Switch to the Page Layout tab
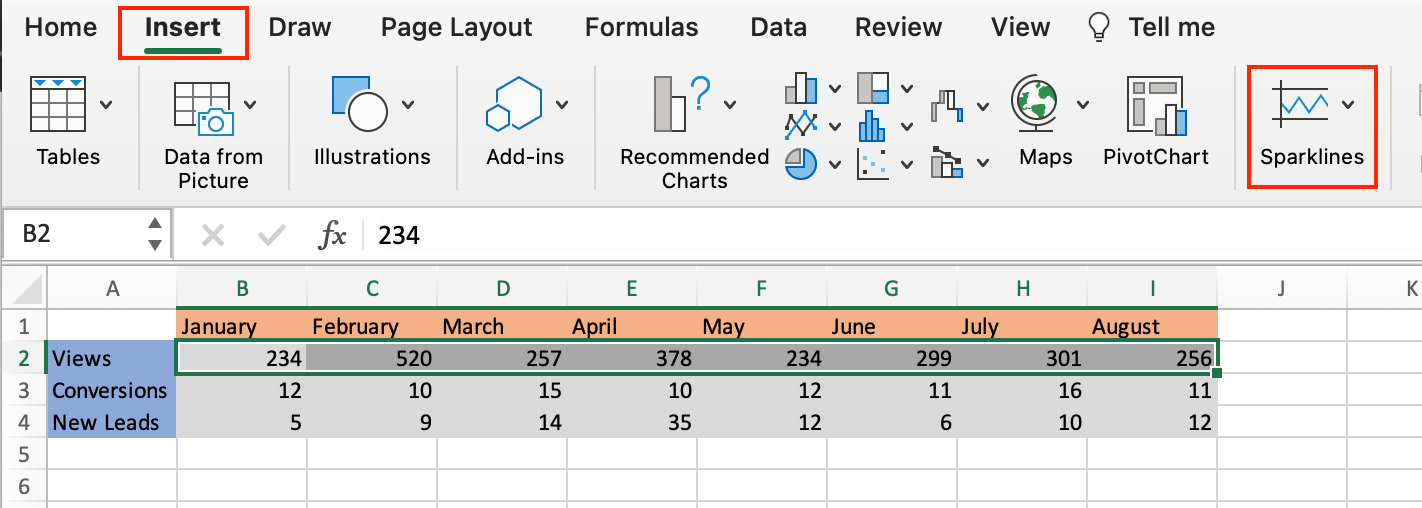 457,28
